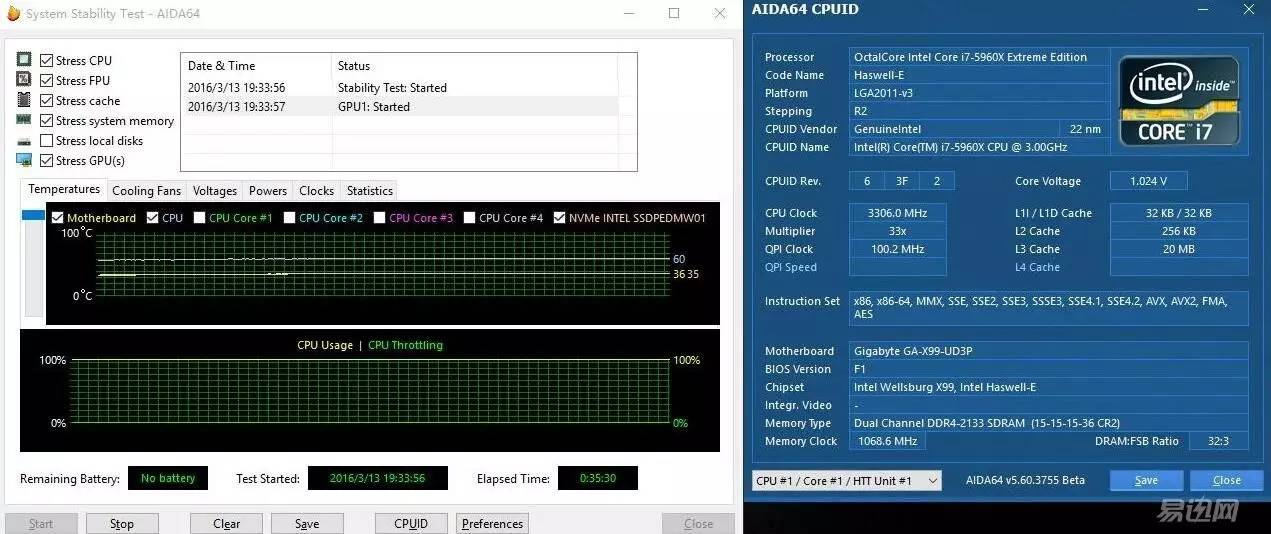Enable the Stress local disks checkbox
This screenshot has height=534, width=1271.
click(x=46, y=140)
